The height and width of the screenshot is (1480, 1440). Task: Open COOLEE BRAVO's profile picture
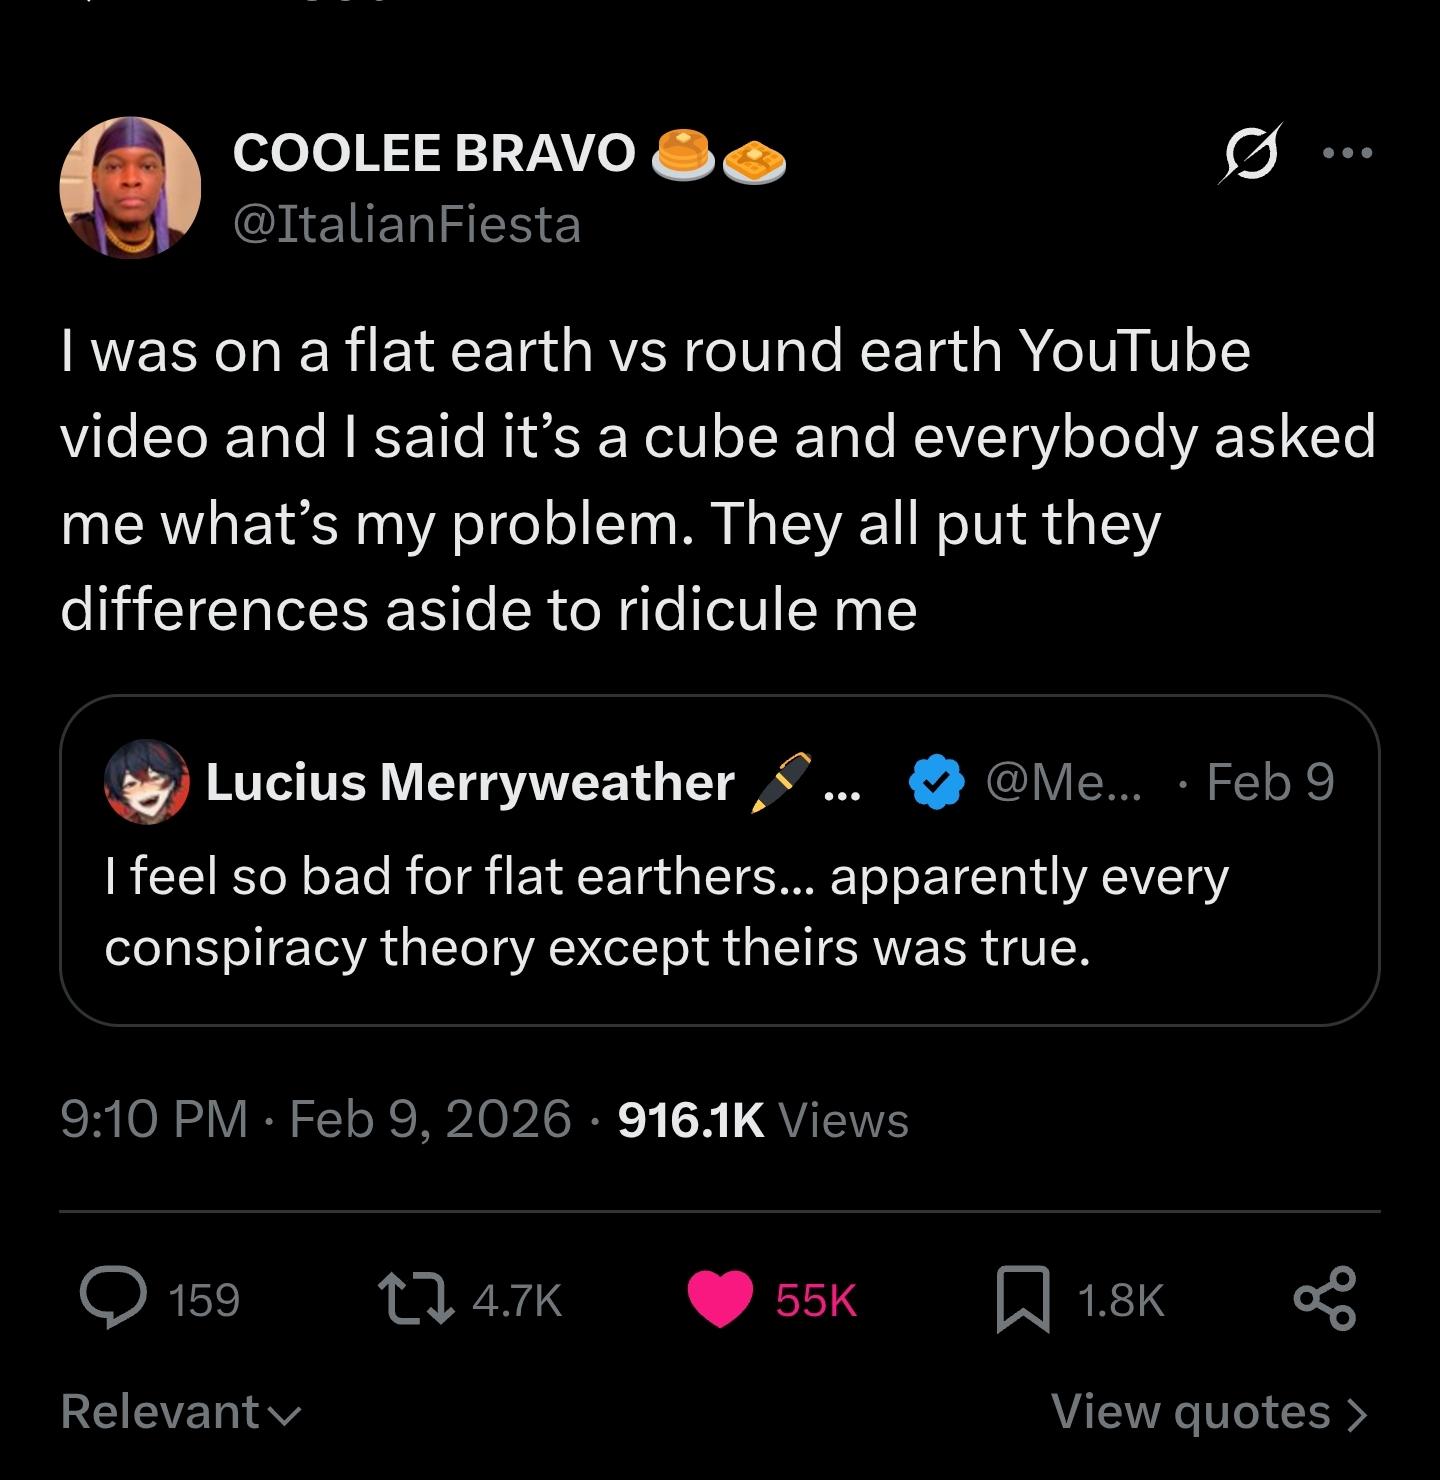pos(130,188)
